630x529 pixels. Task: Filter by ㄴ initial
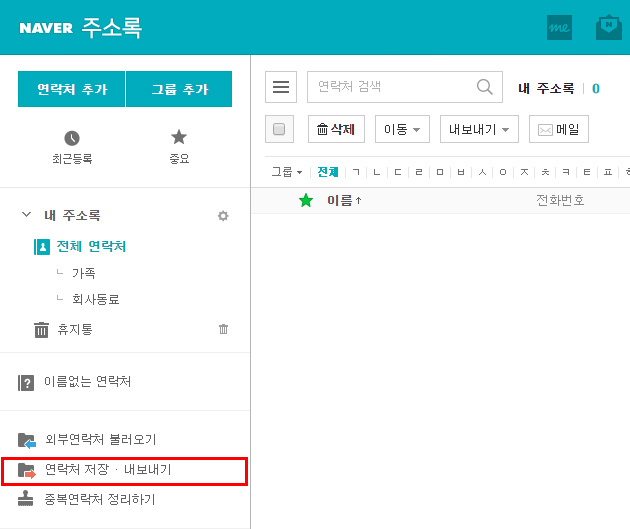(376, 172)
